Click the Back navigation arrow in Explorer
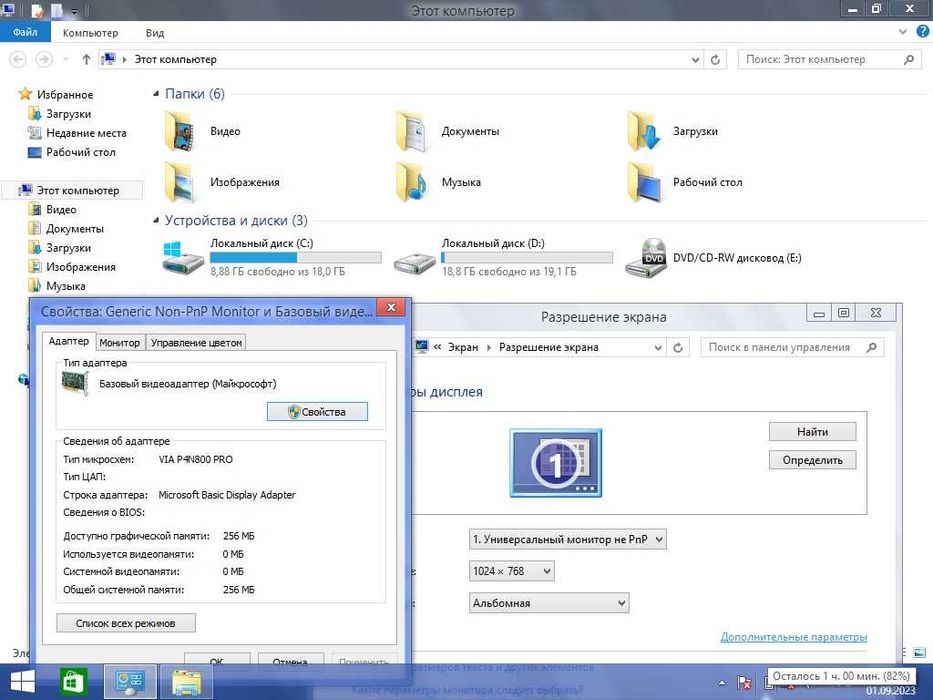This screenshot has height=700, width=933. (x=18, y=60)
